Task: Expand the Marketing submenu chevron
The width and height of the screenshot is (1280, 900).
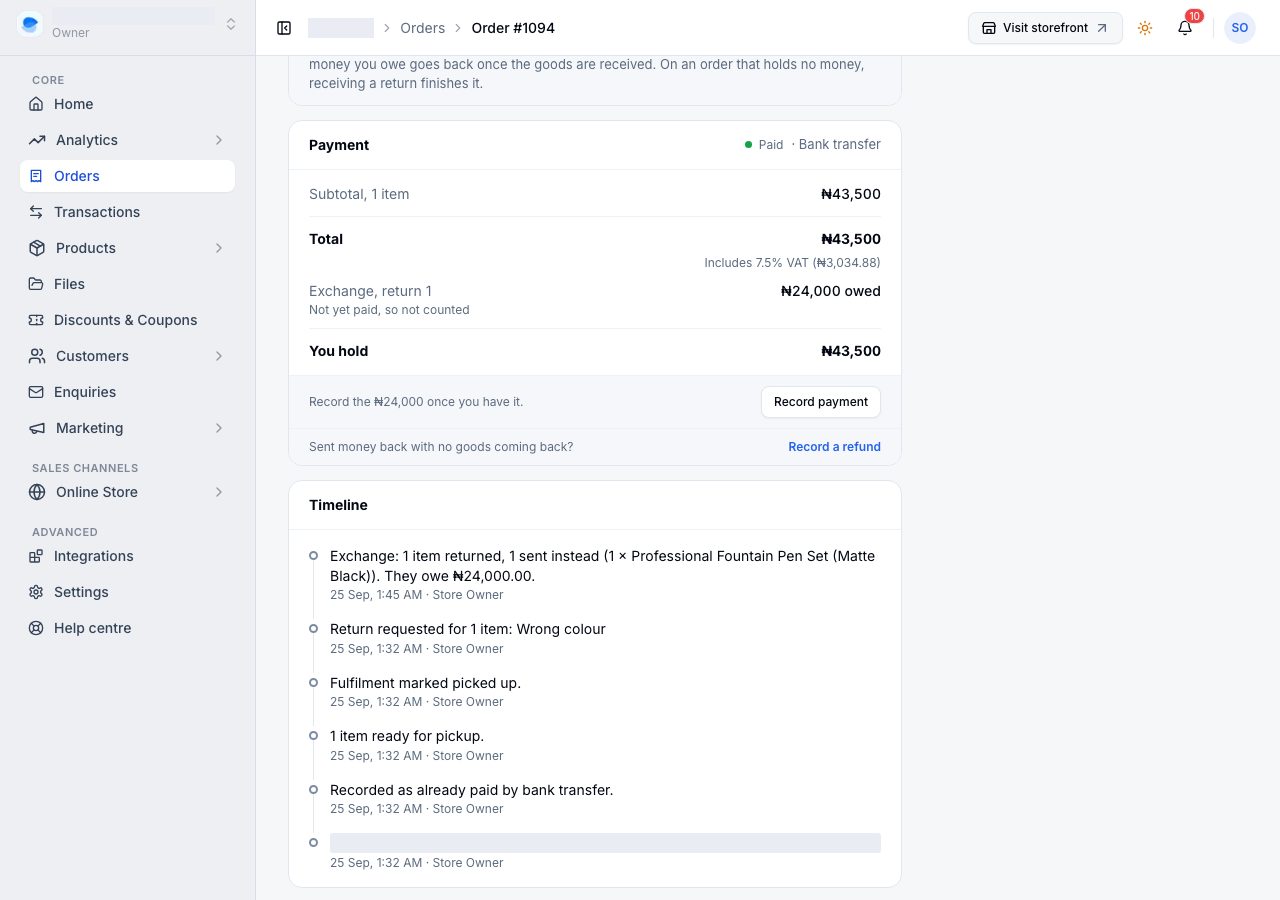Action: (219, 428)
